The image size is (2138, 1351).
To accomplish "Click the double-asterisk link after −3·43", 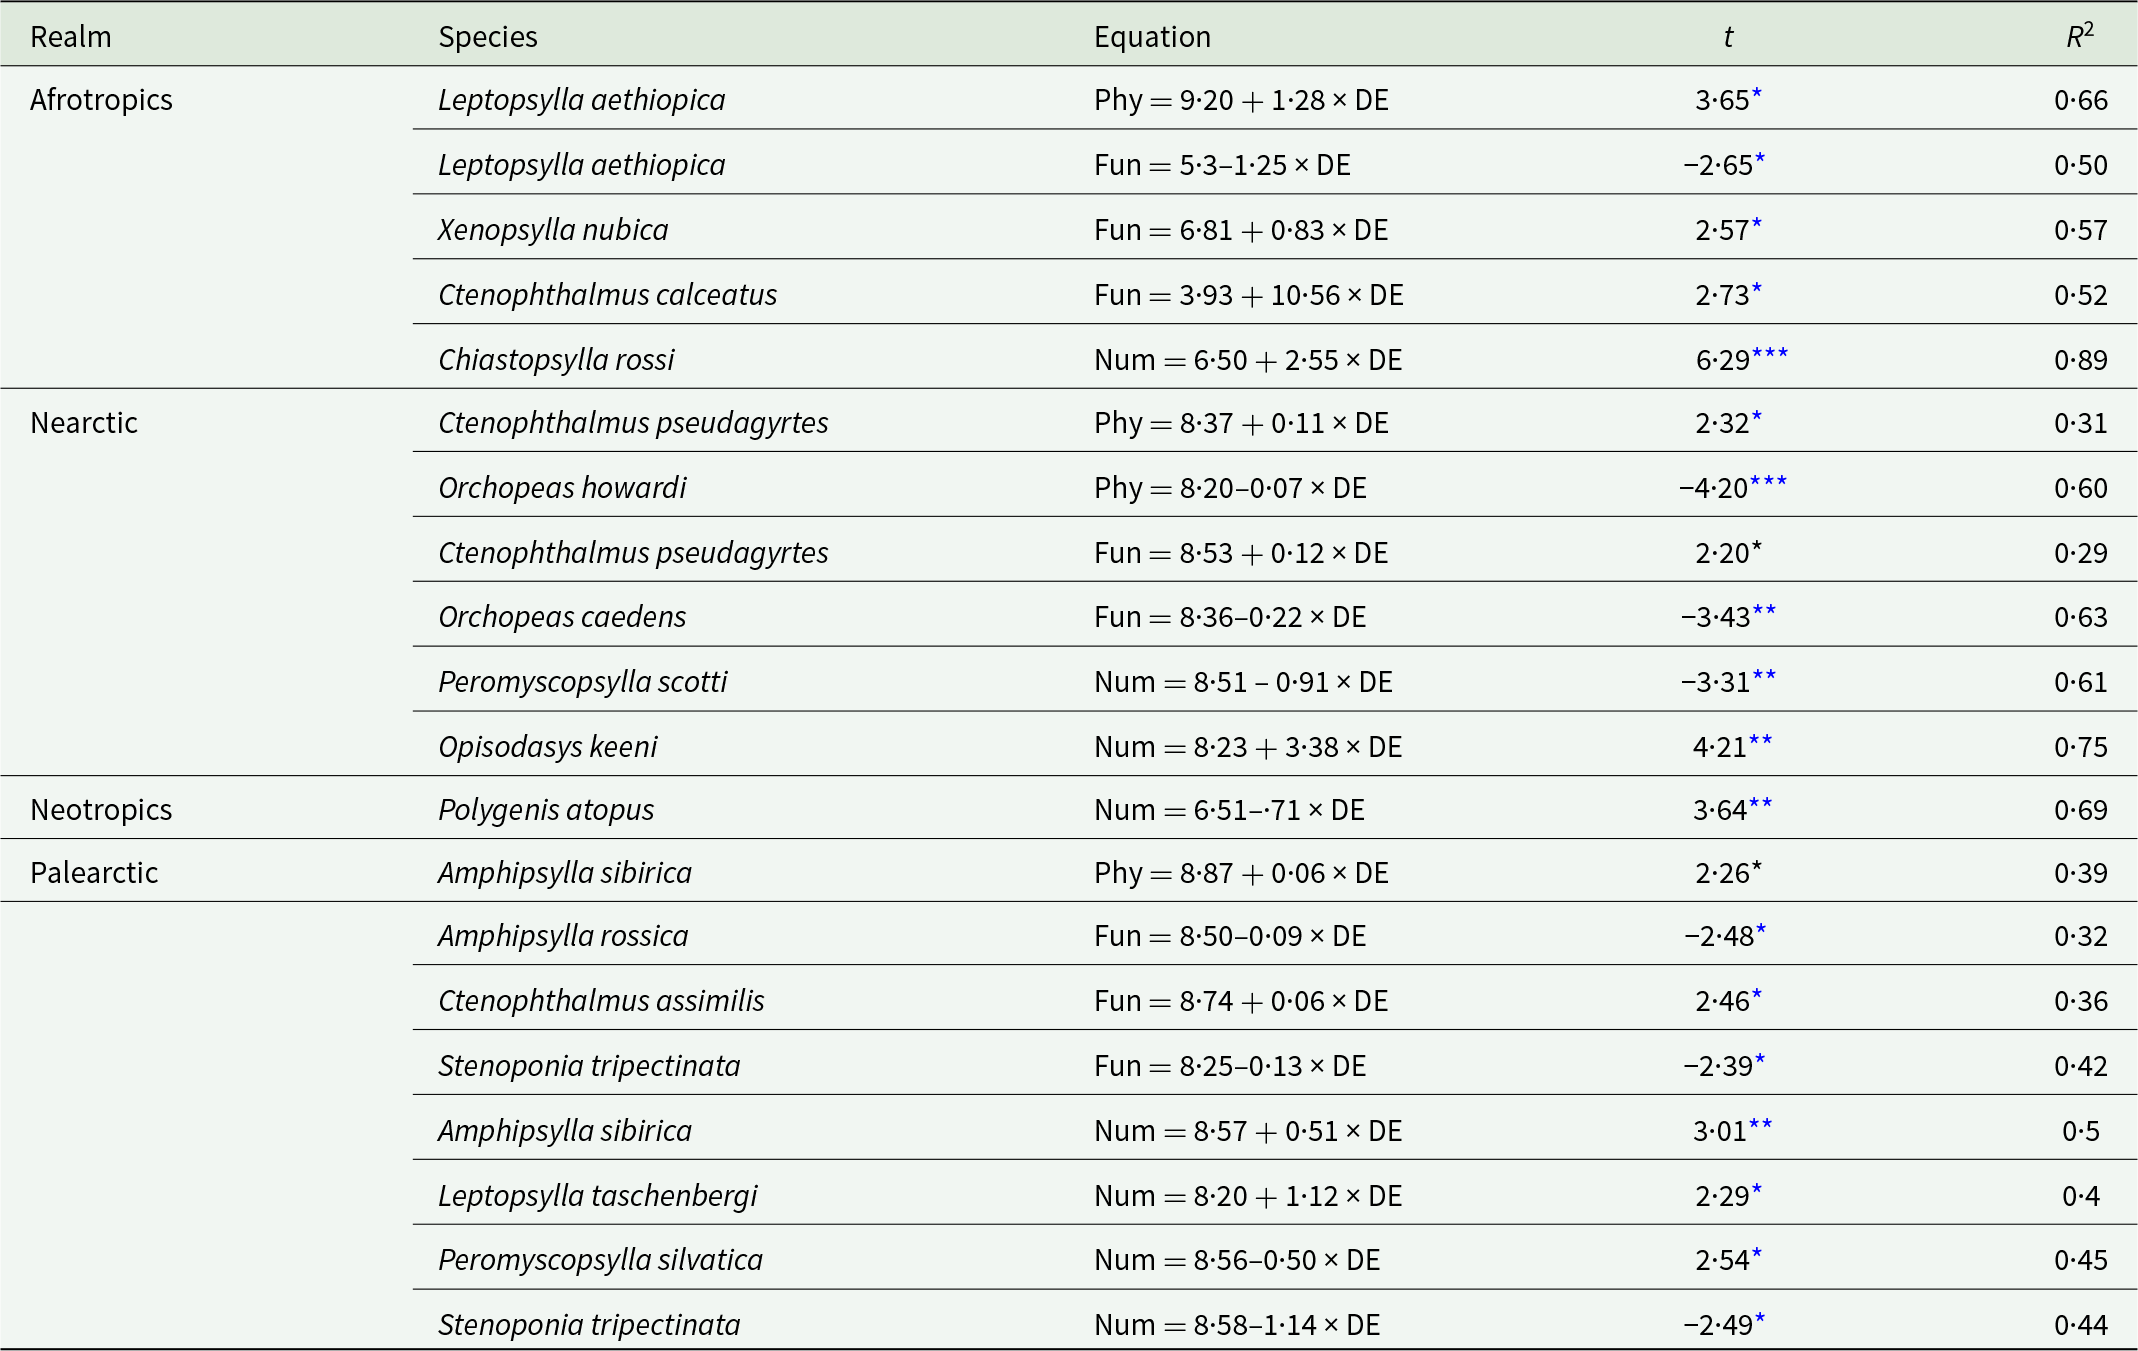I will pos(1765,611).
